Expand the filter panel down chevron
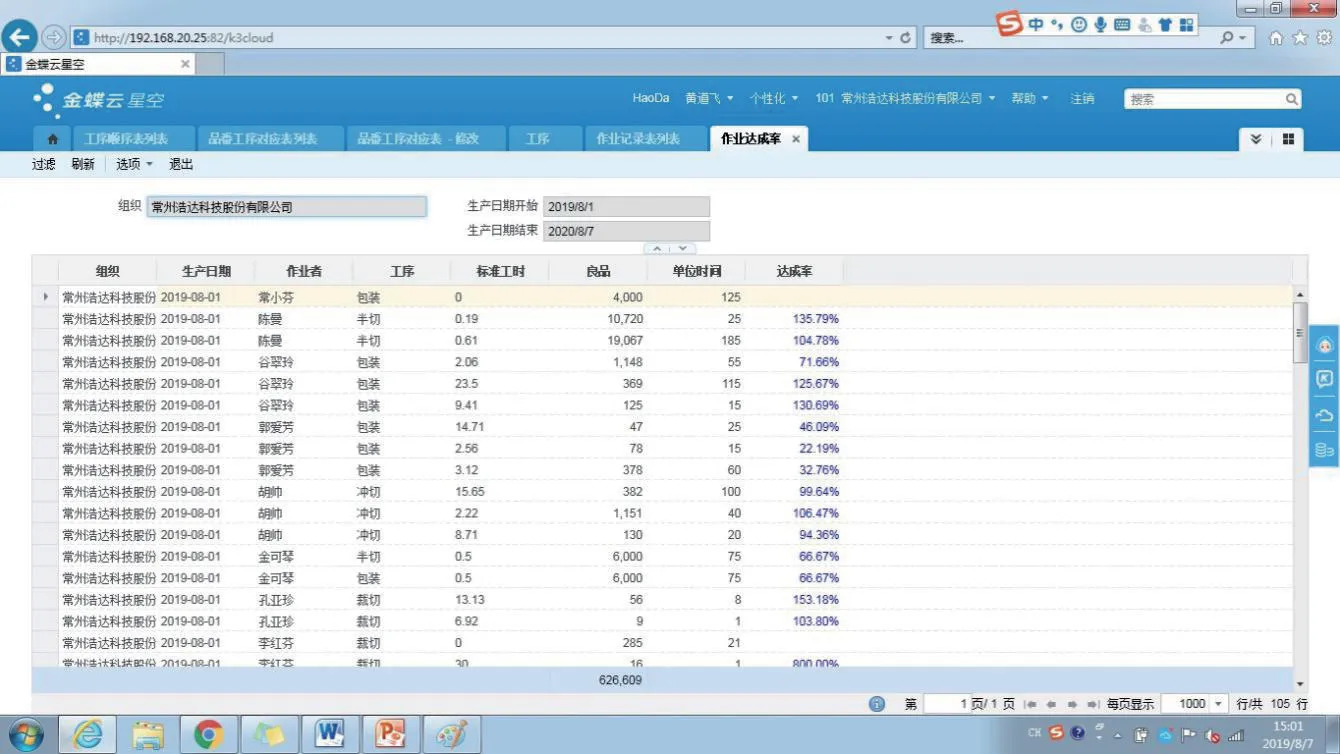This screenshot has height=754, width=1340. 683,248
